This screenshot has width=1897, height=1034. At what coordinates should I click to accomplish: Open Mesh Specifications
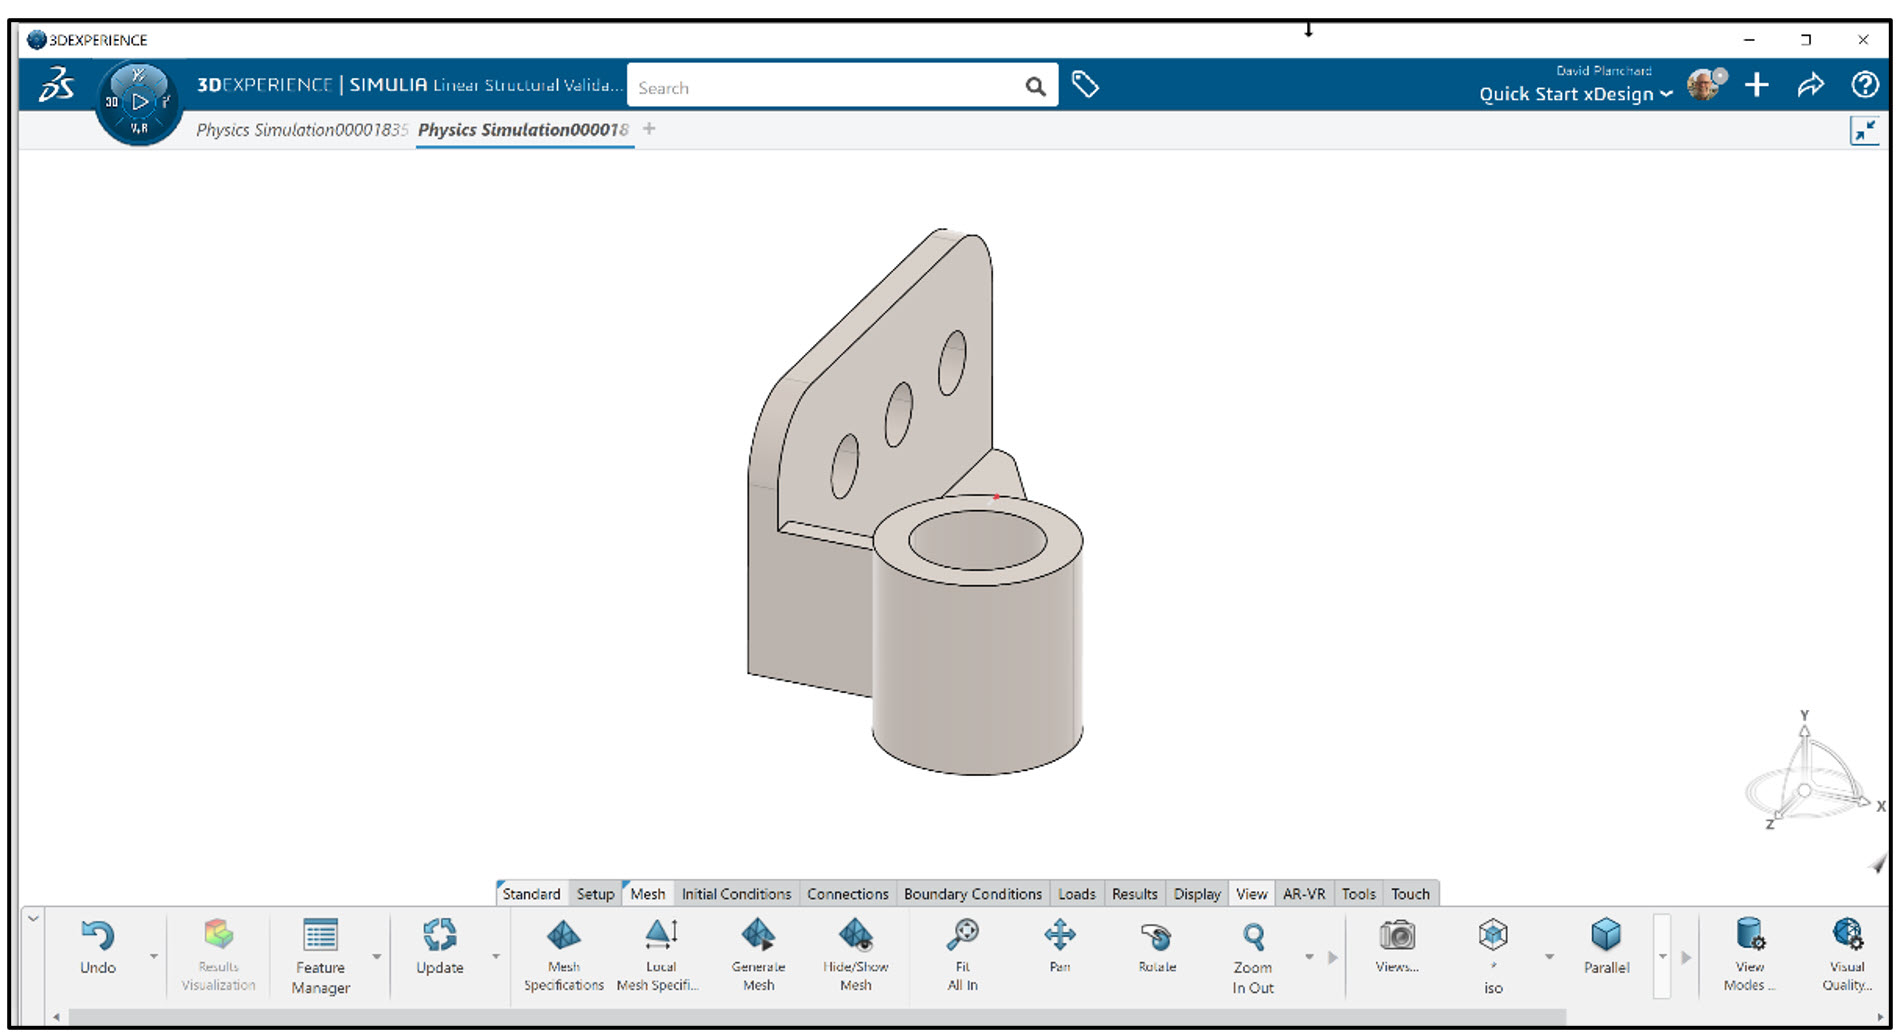(x=563, y=953)
